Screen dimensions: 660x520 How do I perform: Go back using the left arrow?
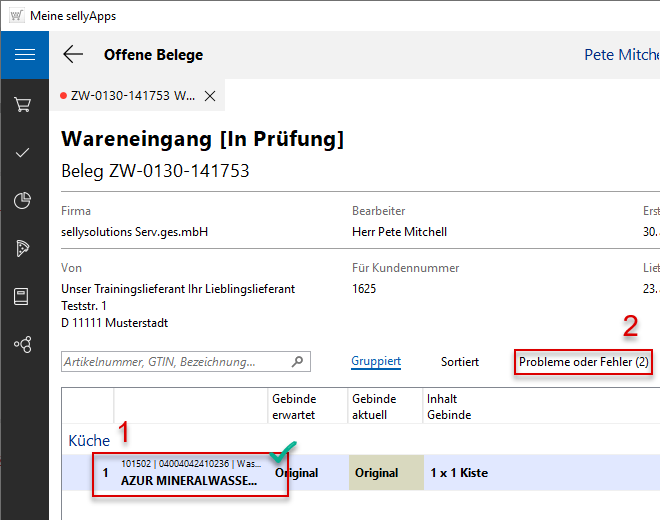coord(73,55)
